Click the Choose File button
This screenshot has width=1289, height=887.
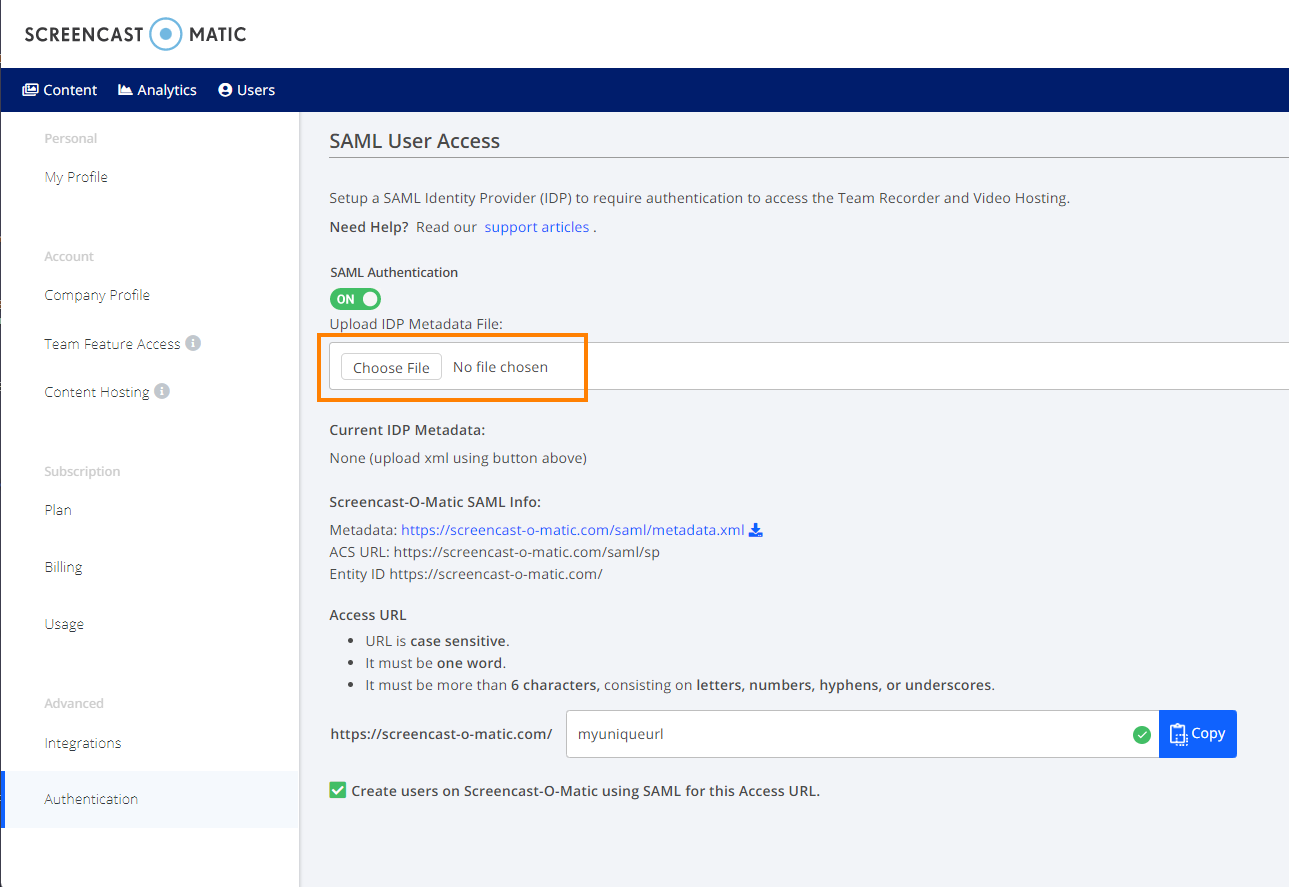[x=391, y=367]
